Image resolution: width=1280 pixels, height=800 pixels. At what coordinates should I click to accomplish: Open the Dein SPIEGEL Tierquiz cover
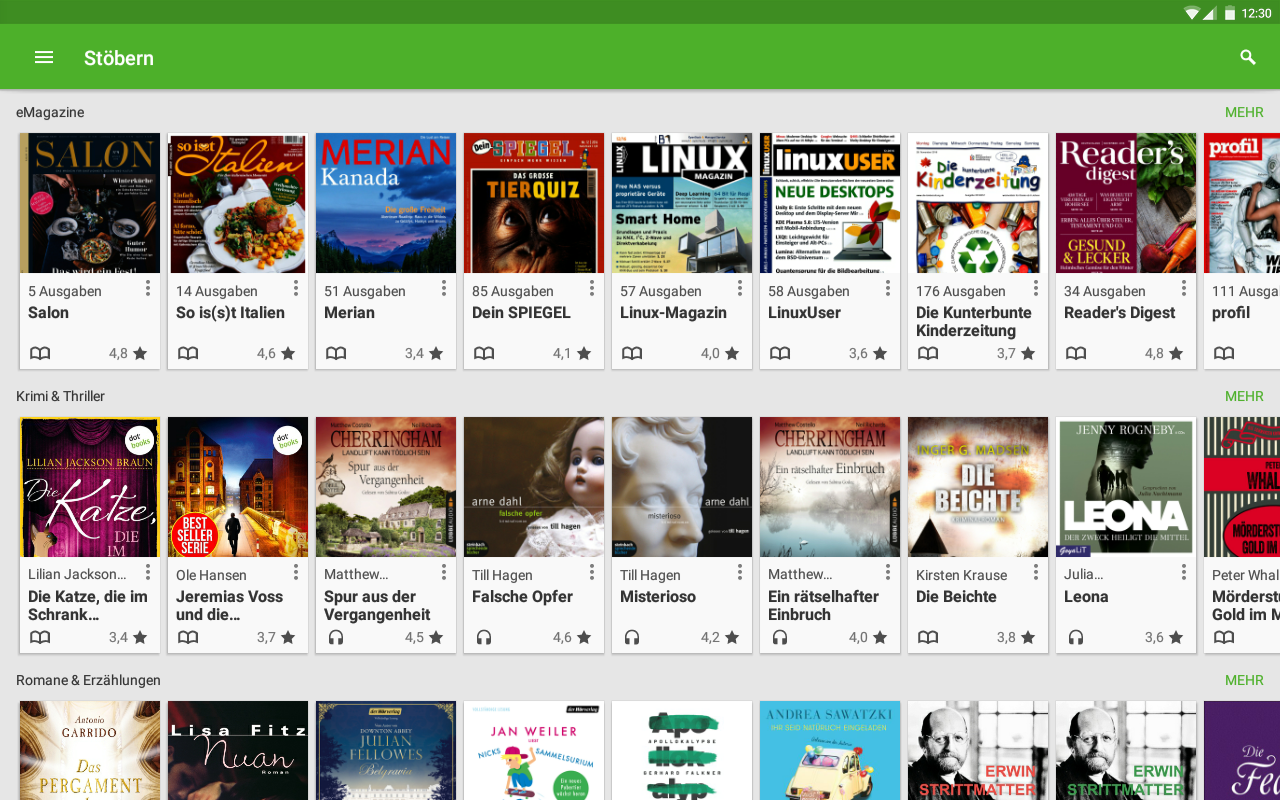click(x=534, y=203)
